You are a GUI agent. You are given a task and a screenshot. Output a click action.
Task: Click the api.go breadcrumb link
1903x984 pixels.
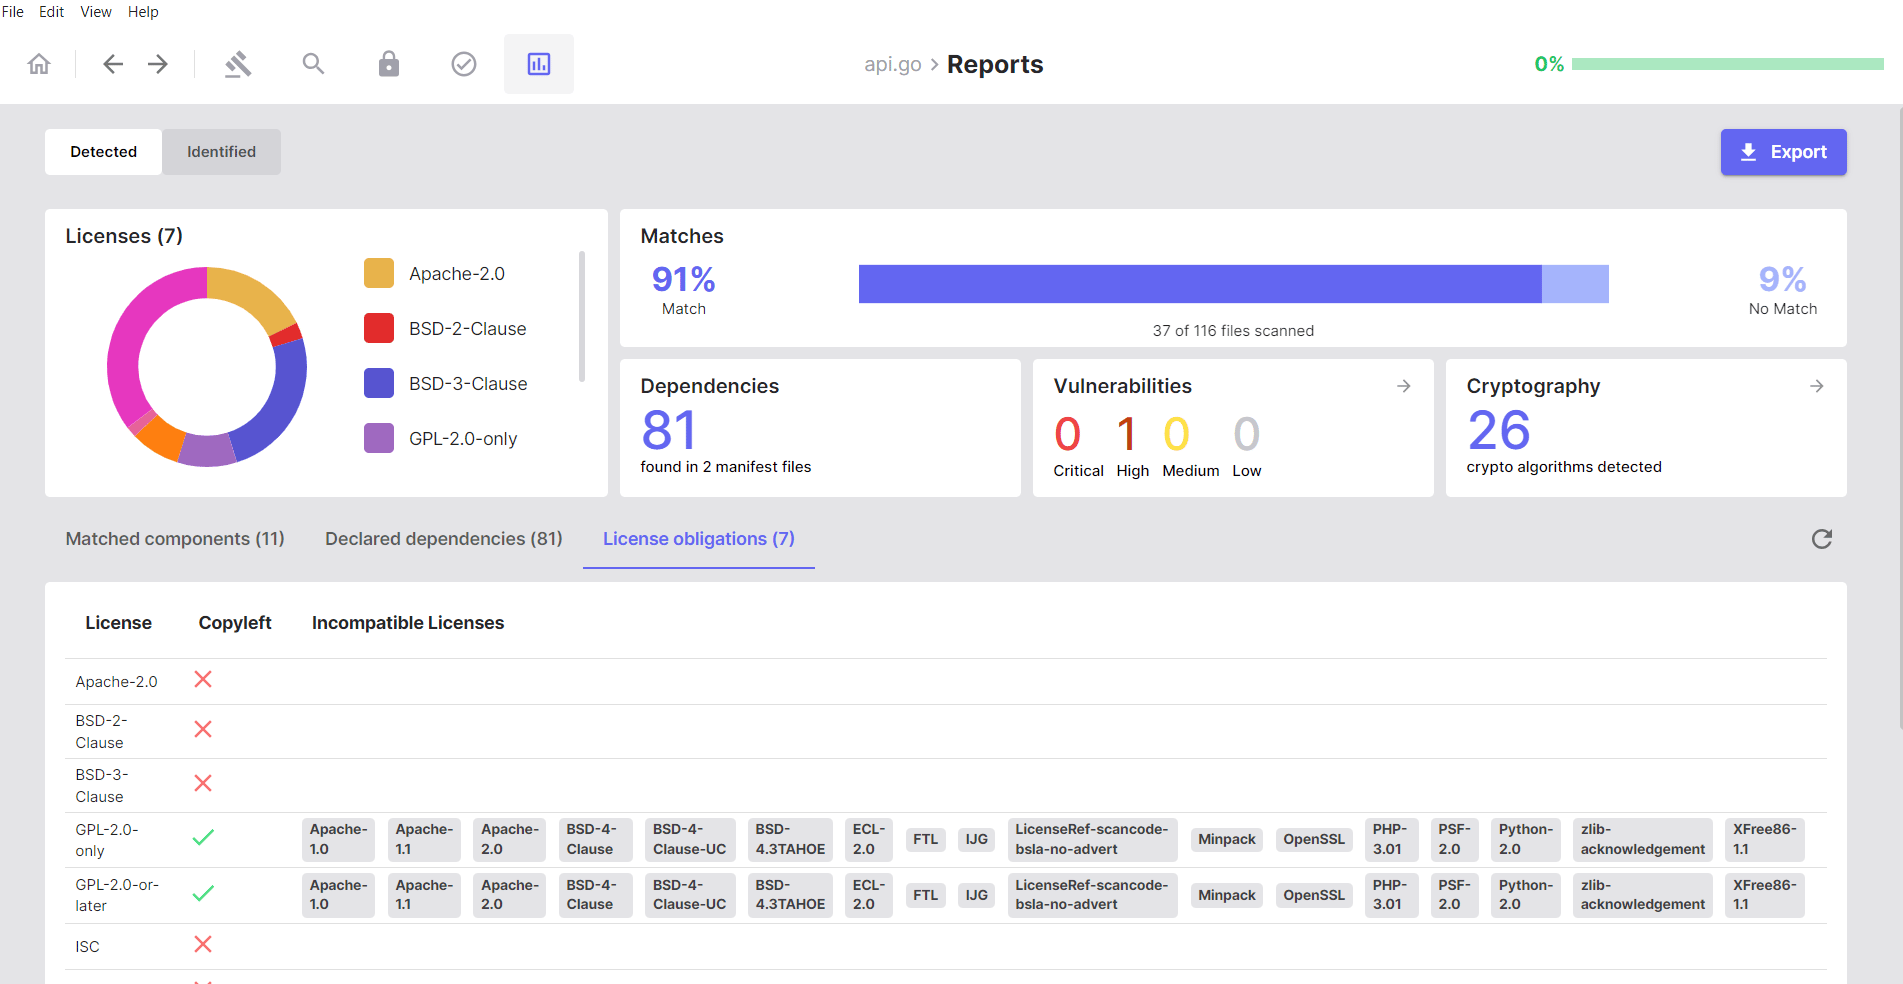(893, 64)
